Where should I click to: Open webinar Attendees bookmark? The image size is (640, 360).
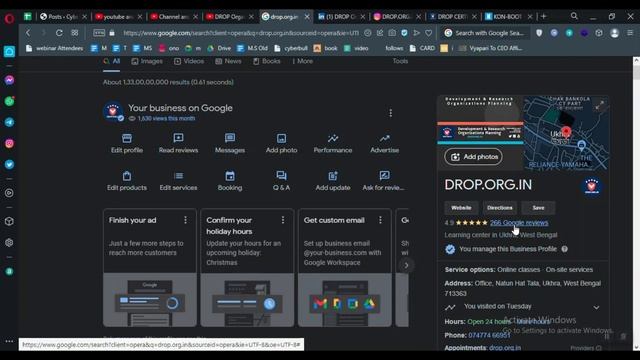54,48
